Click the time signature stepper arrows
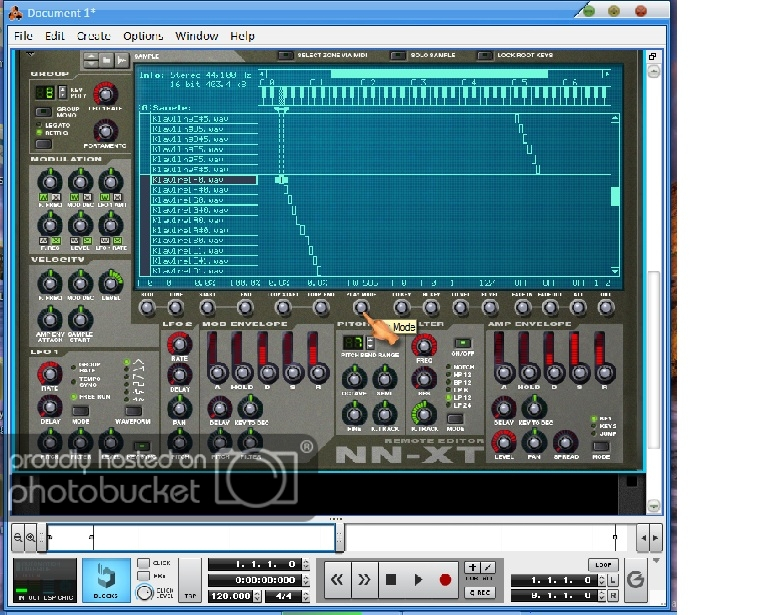The width and height of the screenshot is (768, 615). tap(306, 596)
